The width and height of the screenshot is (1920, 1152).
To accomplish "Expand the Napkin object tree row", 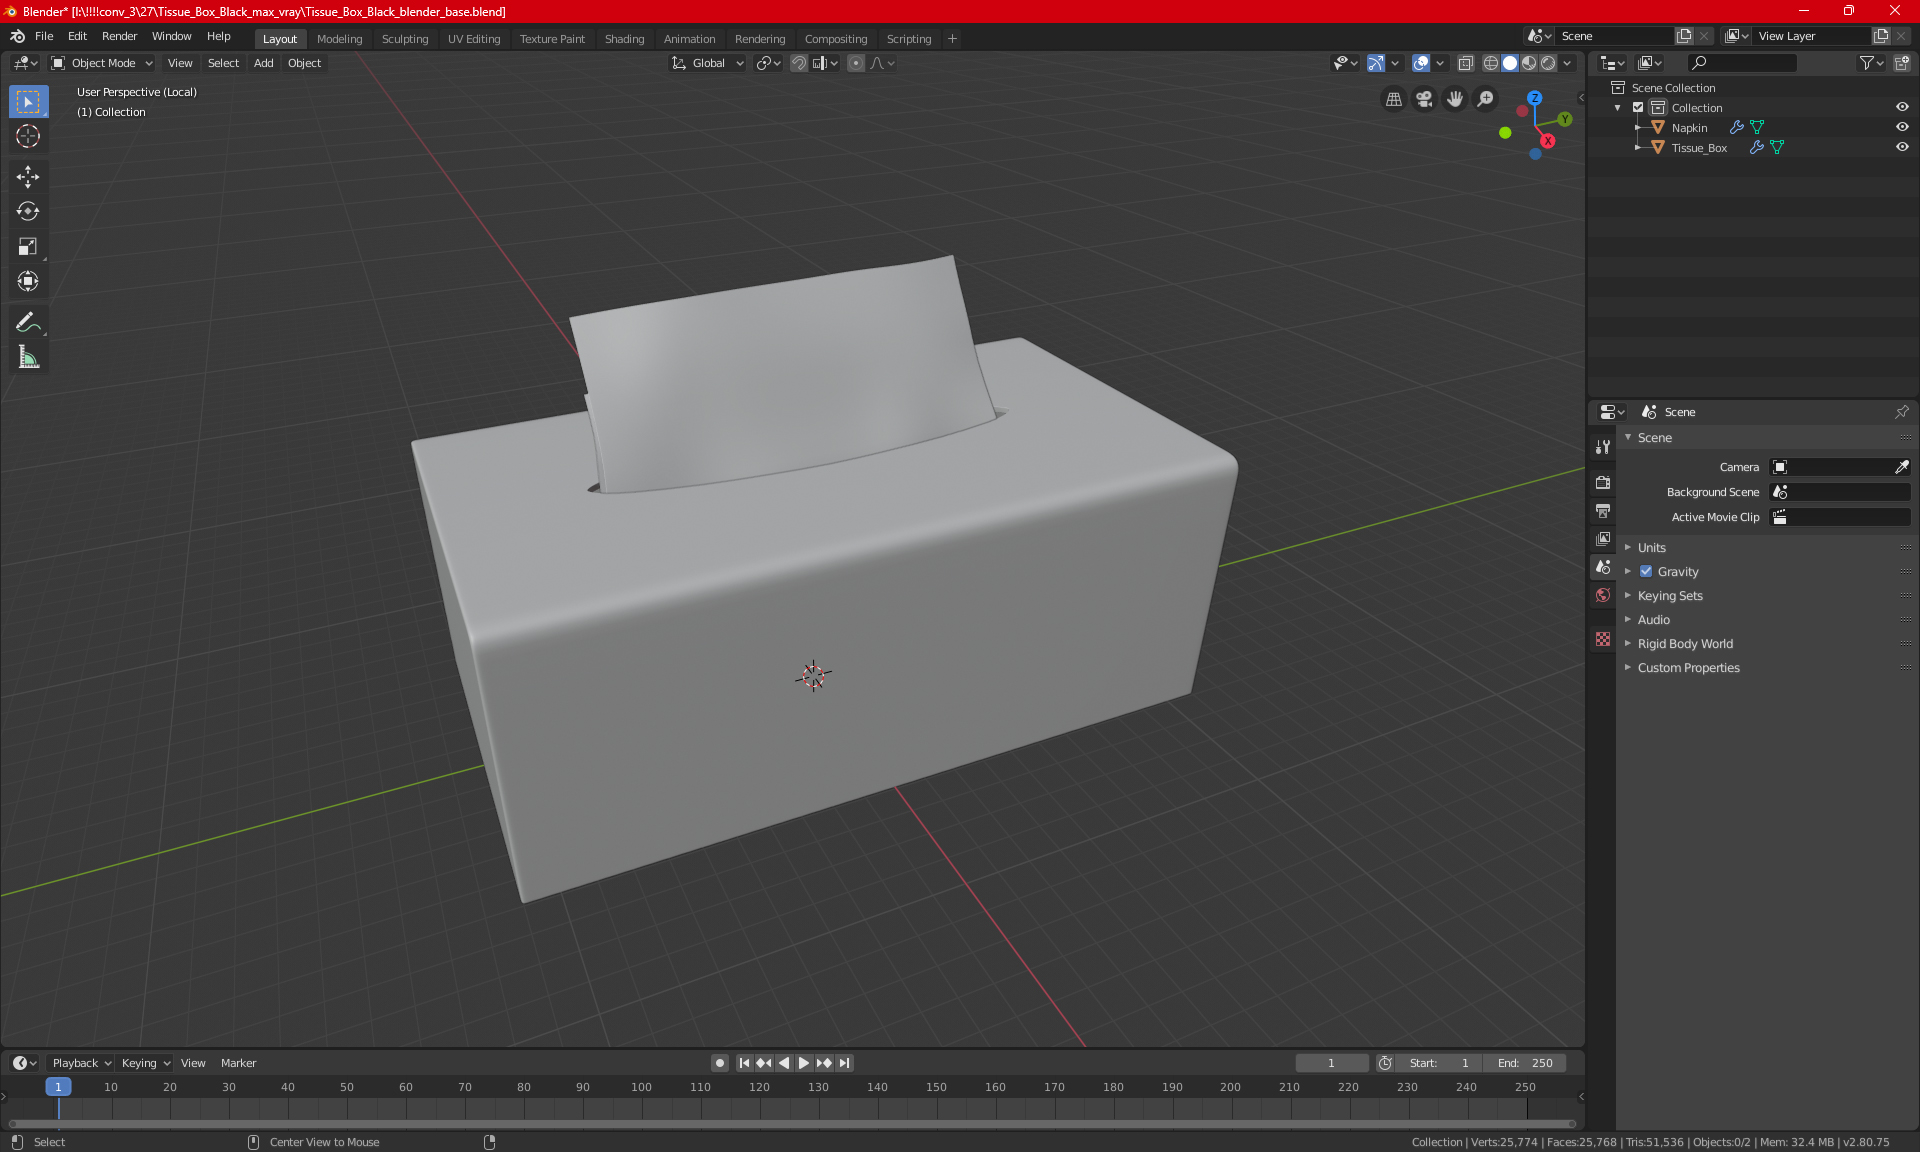I will pyautogui.click(x=1637, y=127).
